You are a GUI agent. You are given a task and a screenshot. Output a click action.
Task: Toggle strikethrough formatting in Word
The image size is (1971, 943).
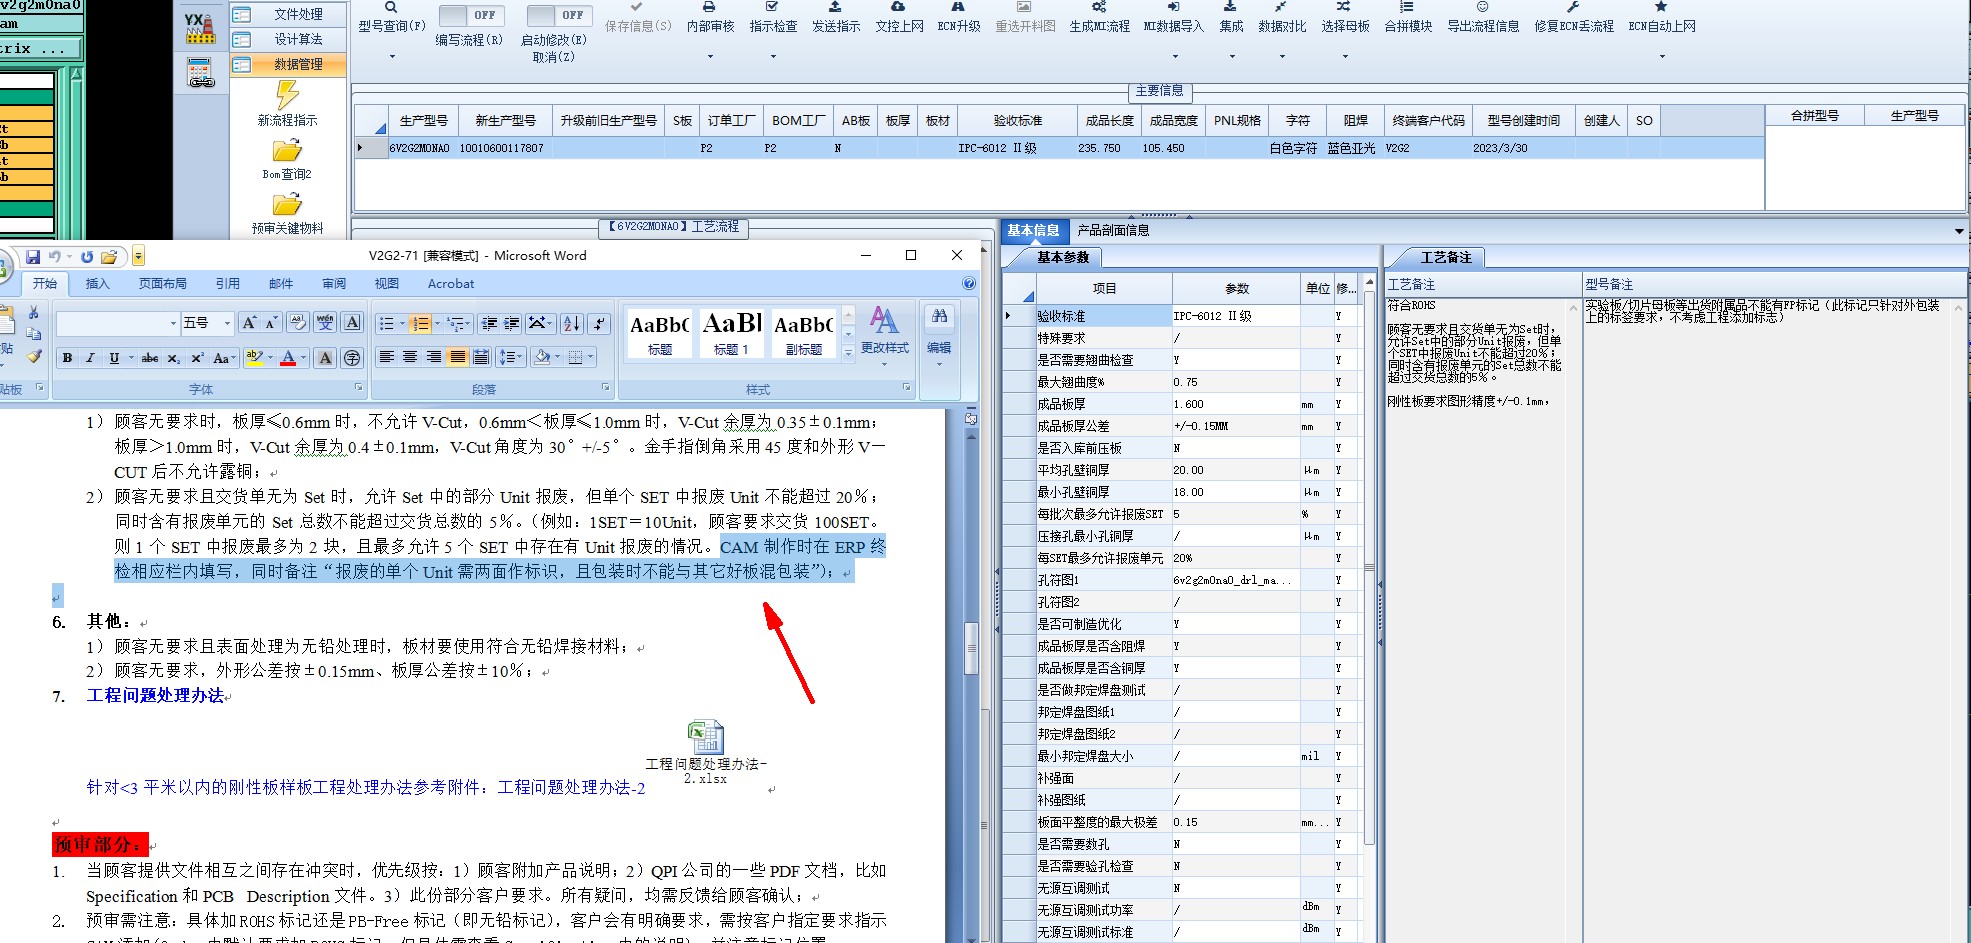[x=150, y=358]
